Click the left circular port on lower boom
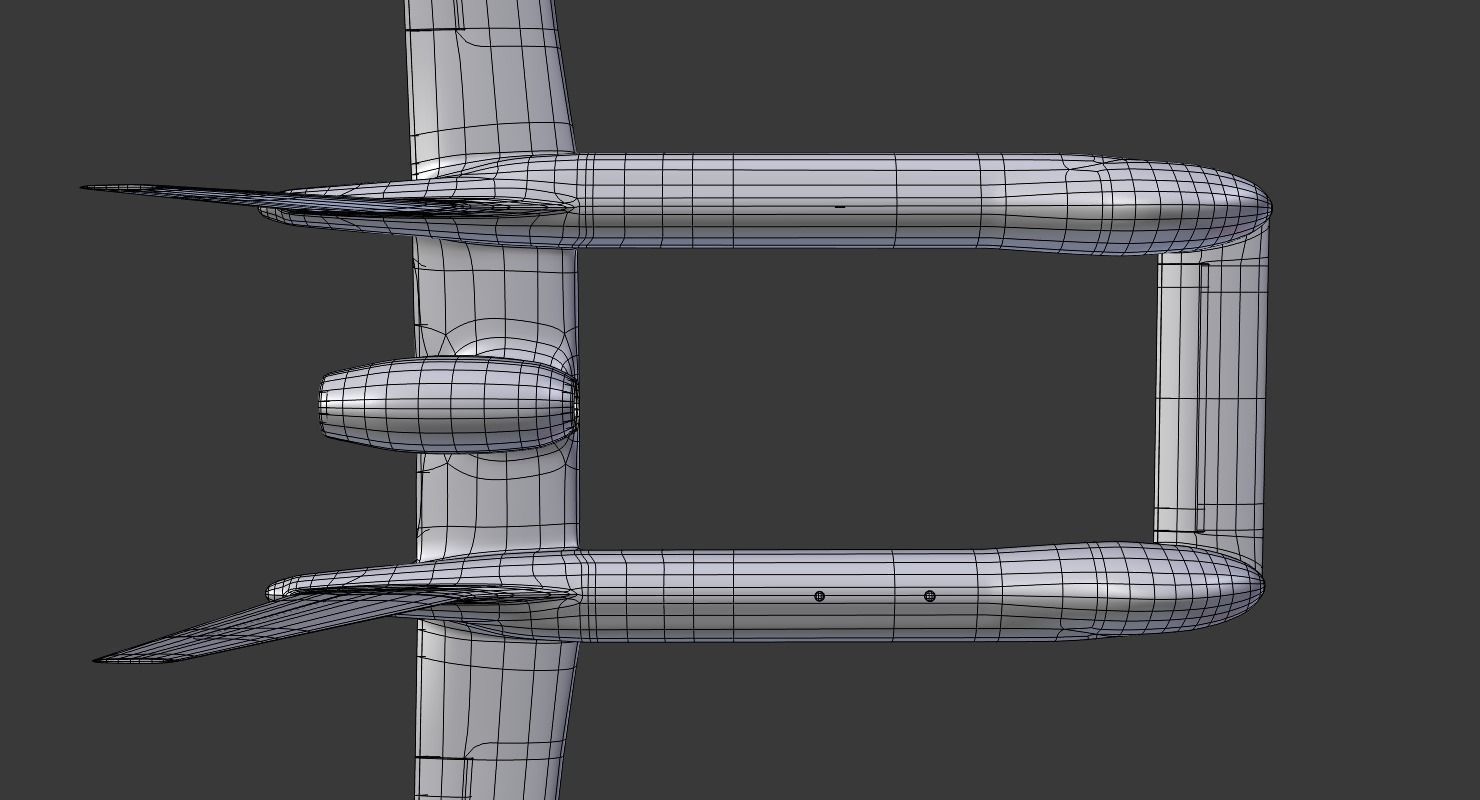This screenshot has height=800, width=1480. click(820, 596)
